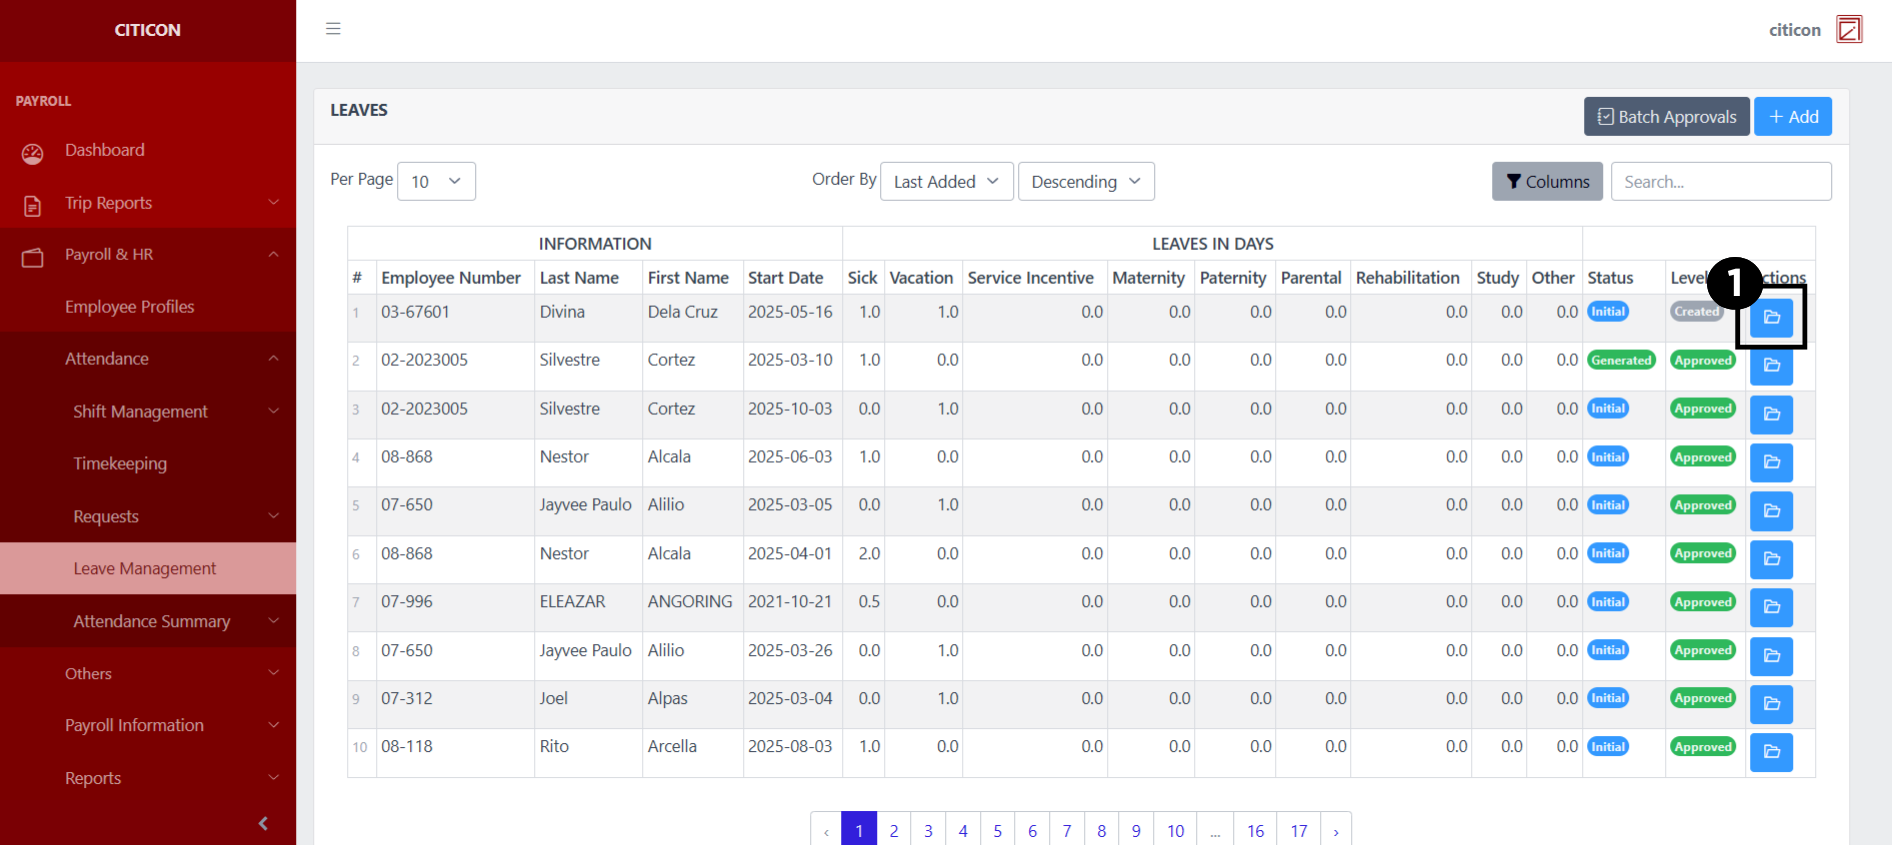The height and width of the screenshot is (845, 1892).
Task: Open folder icon for Rito Arcella's leave
Action: tap(1771, 752)
